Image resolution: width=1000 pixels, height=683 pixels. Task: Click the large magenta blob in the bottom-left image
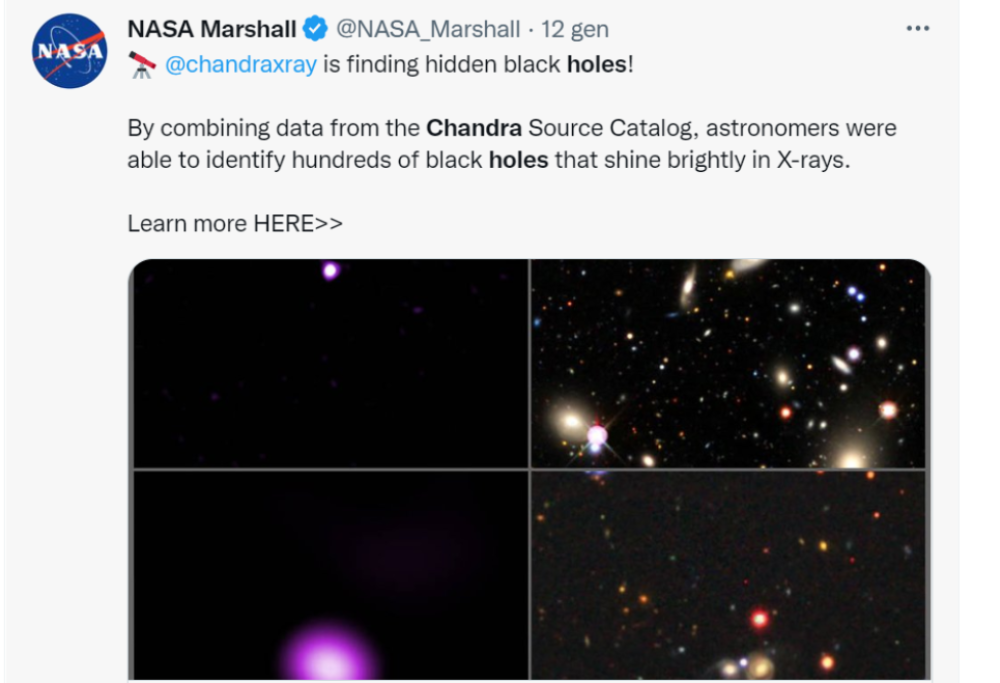(329, 655)
